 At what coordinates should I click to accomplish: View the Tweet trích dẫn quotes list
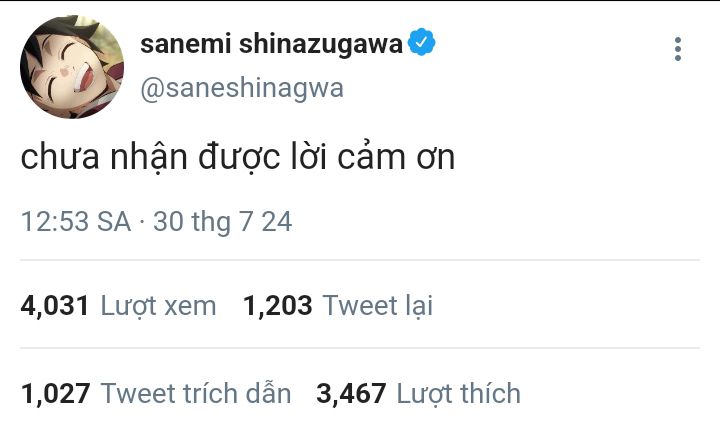click(196, 393)
